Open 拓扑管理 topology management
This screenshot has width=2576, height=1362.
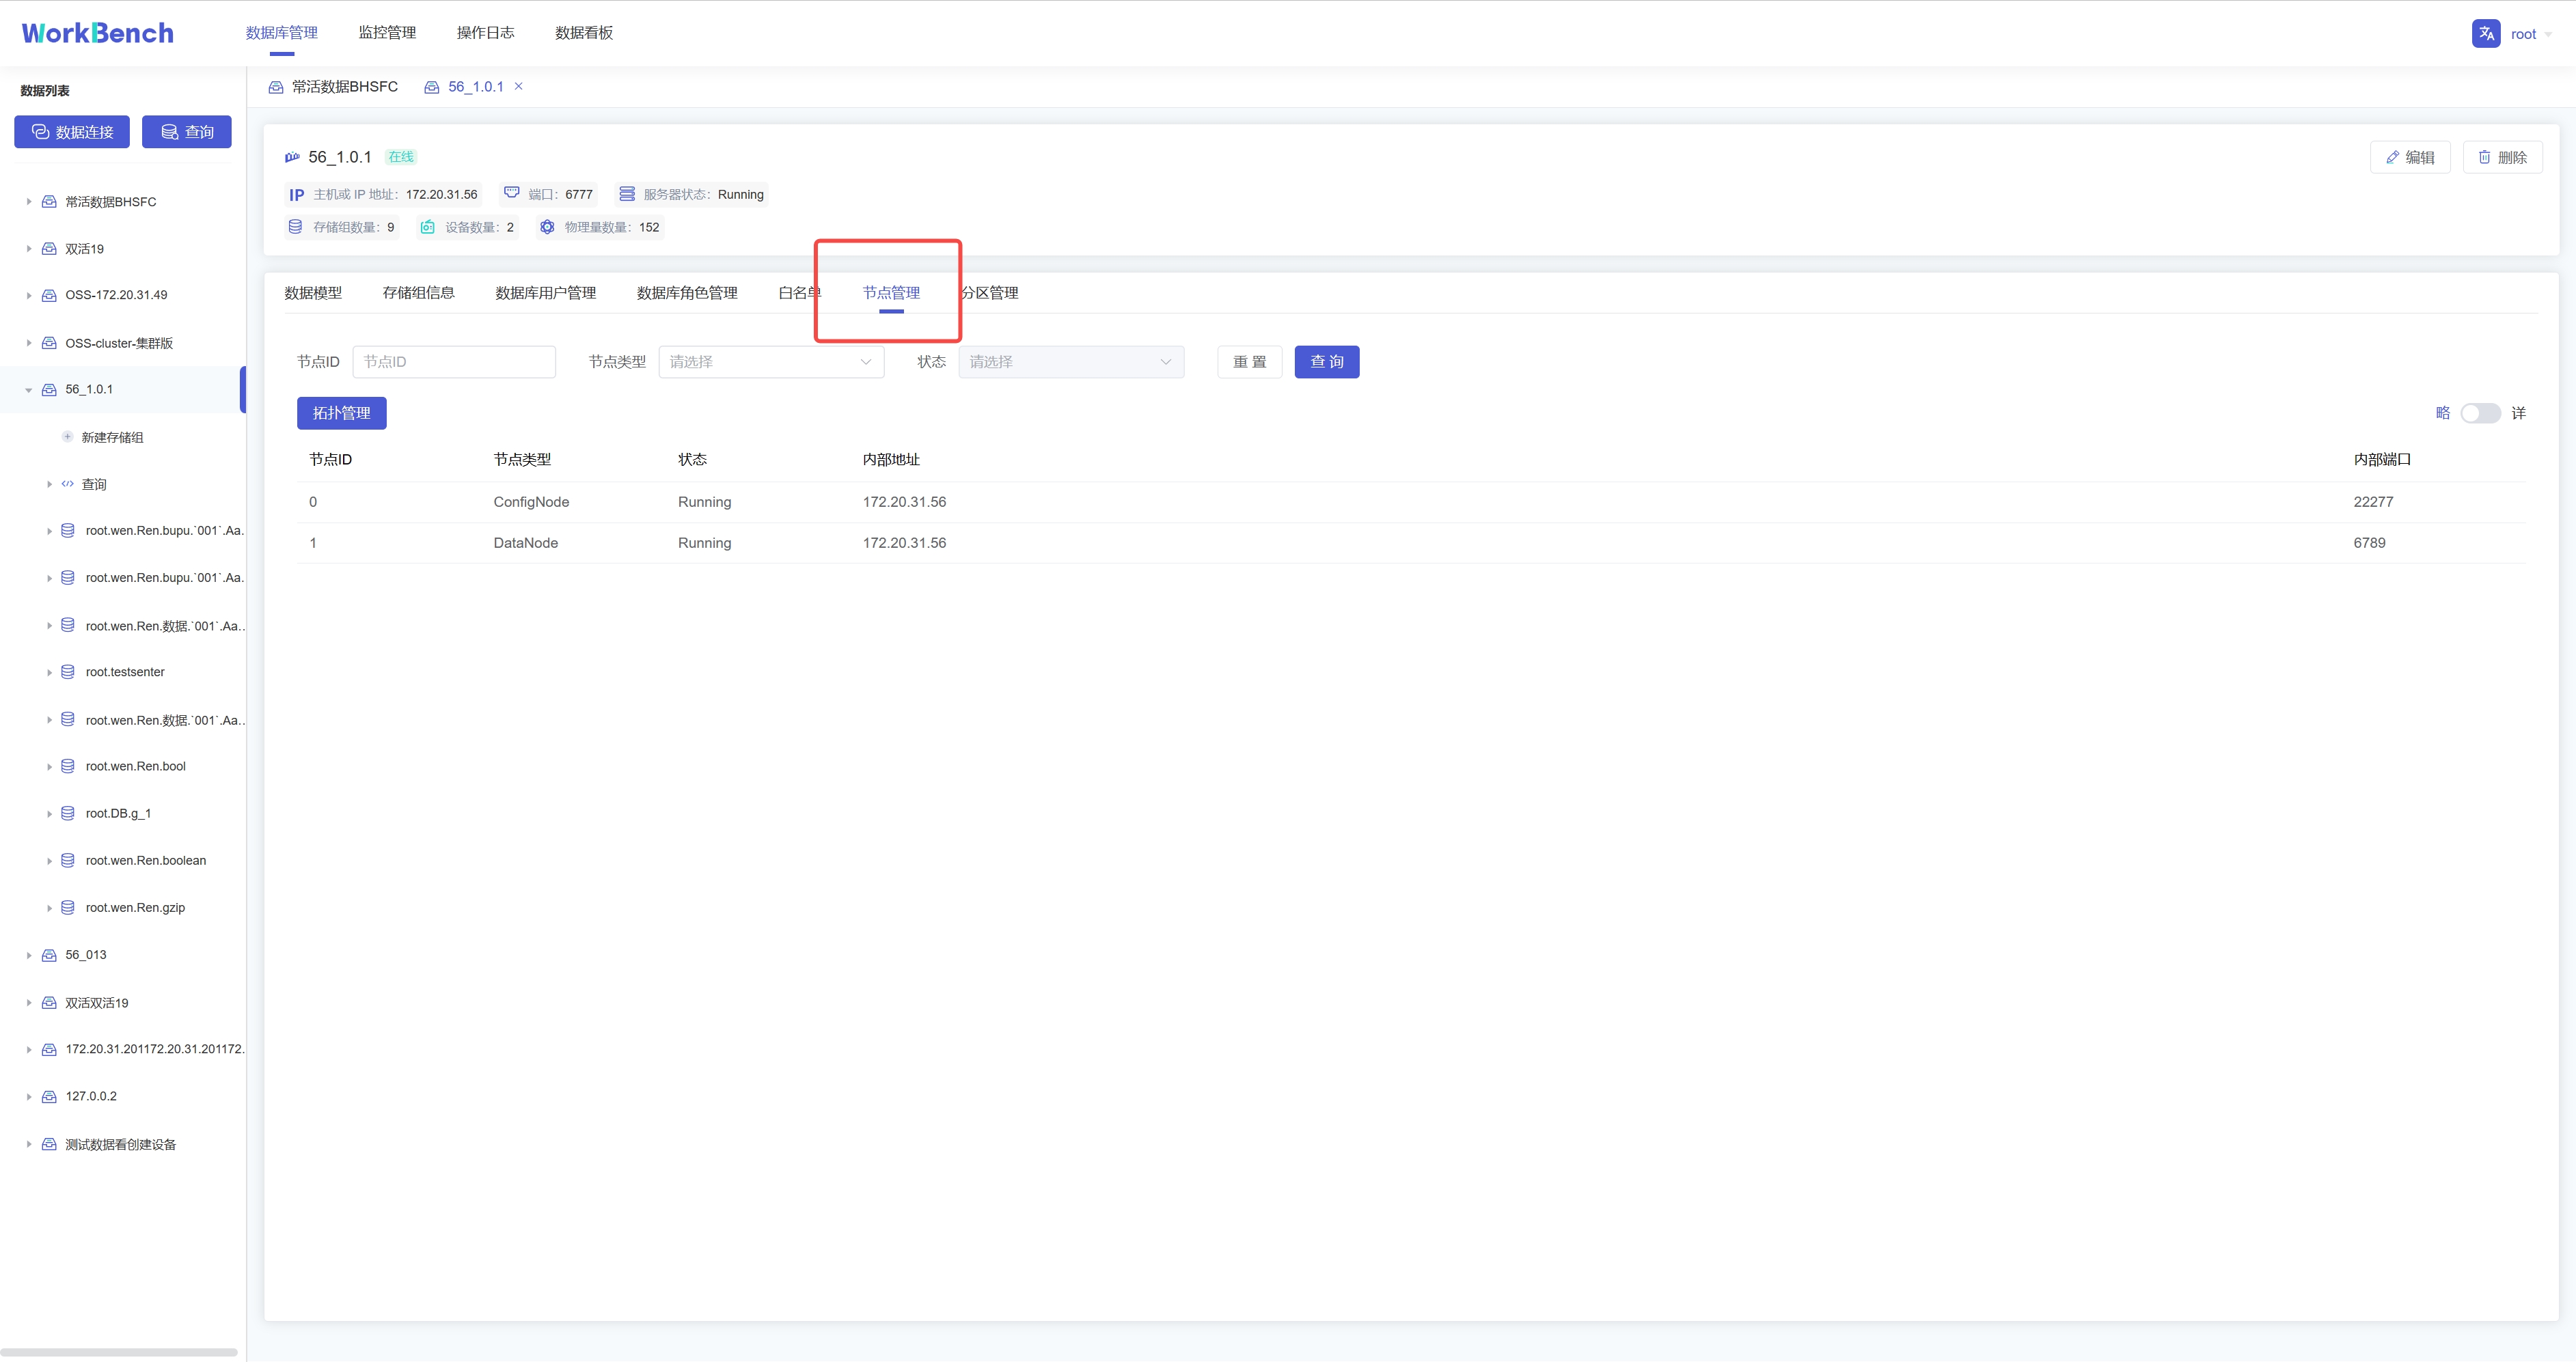pos(341,413)
